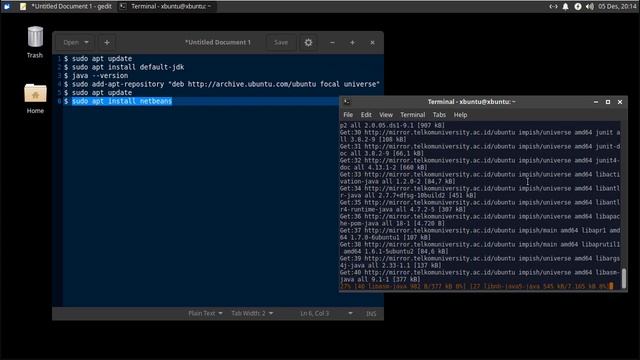Switch to the gedit Untitled Document taskbar item
Screen dimensions: 640x360
pyautogui.click(x=66, y=6)
